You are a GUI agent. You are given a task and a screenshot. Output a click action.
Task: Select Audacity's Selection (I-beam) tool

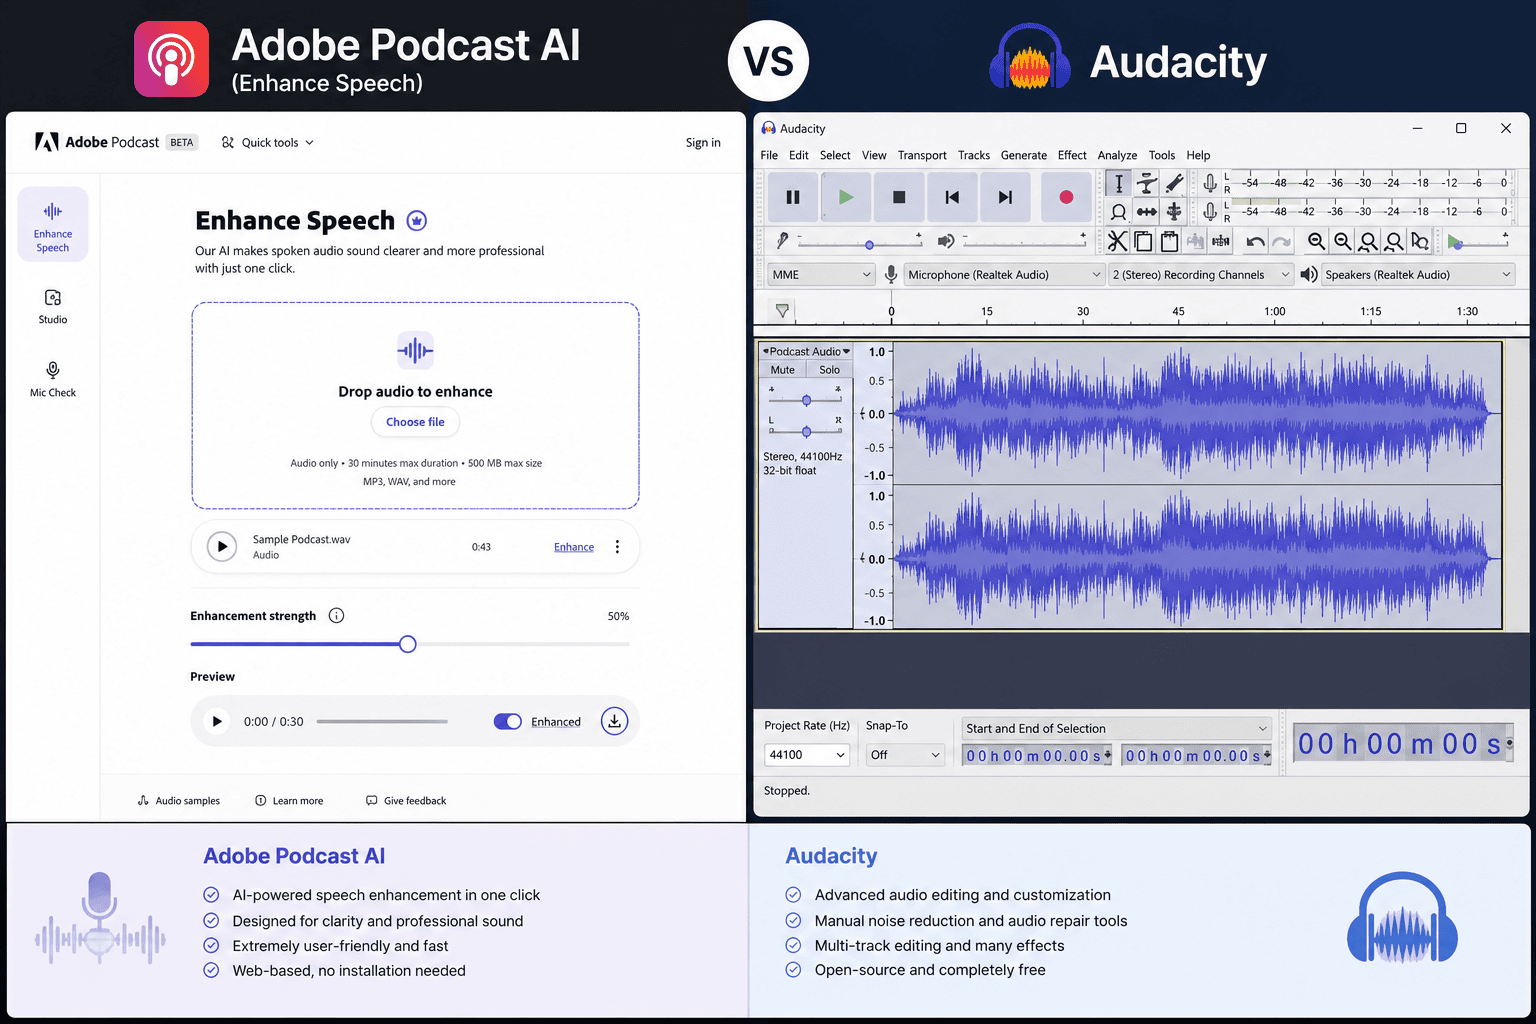[x=1119, y=183]
